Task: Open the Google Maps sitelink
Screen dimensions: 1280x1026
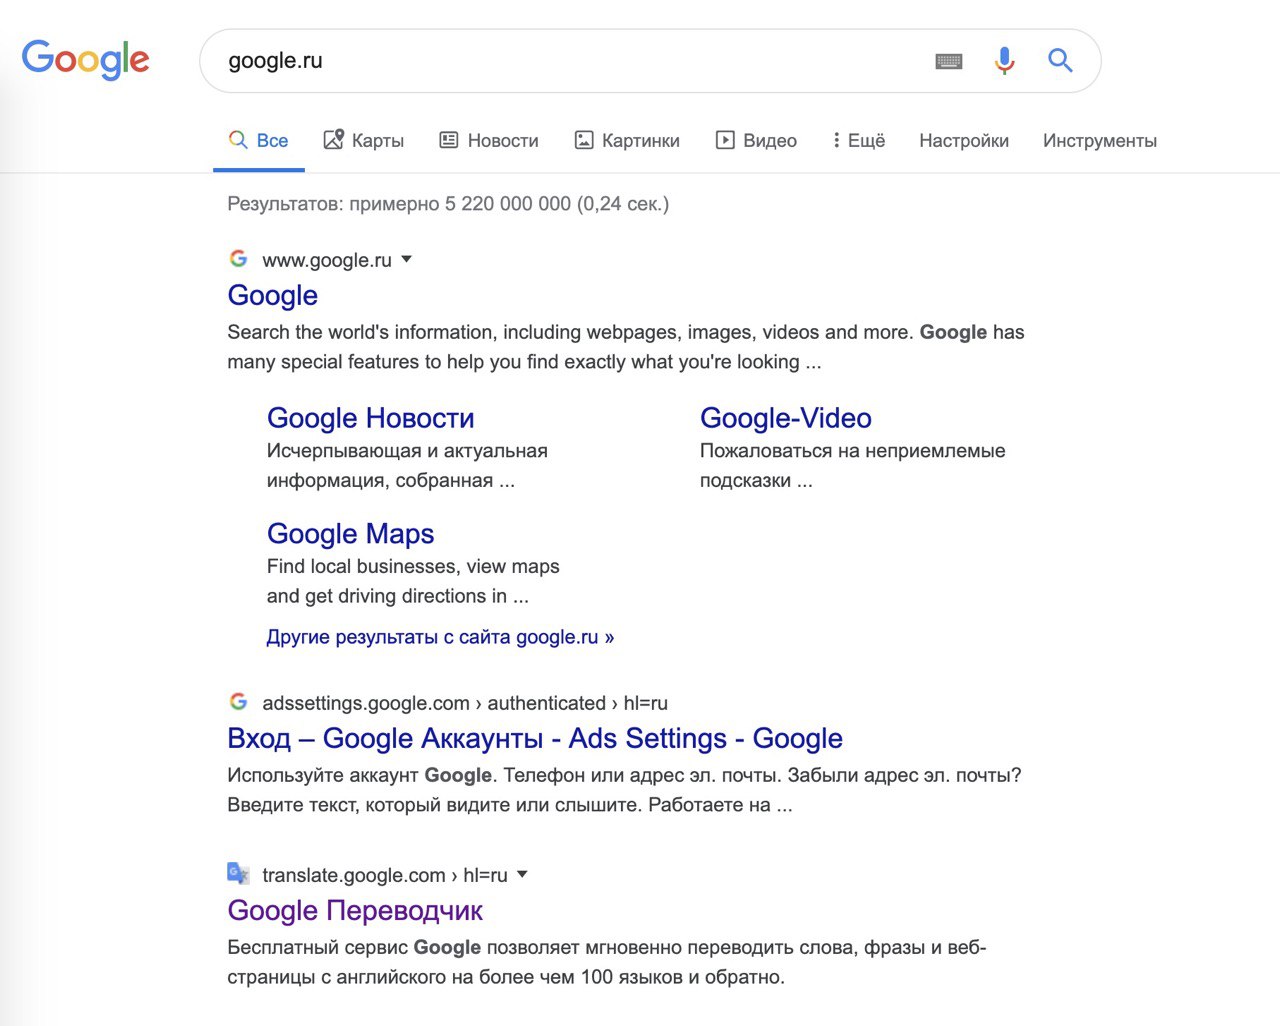Action: coord(351,534)
